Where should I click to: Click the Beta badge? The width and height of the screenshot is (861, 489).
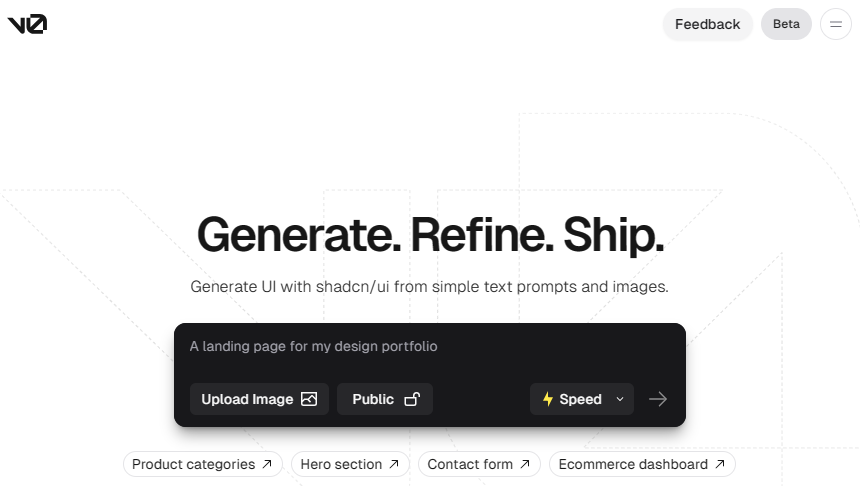point(786,24)
